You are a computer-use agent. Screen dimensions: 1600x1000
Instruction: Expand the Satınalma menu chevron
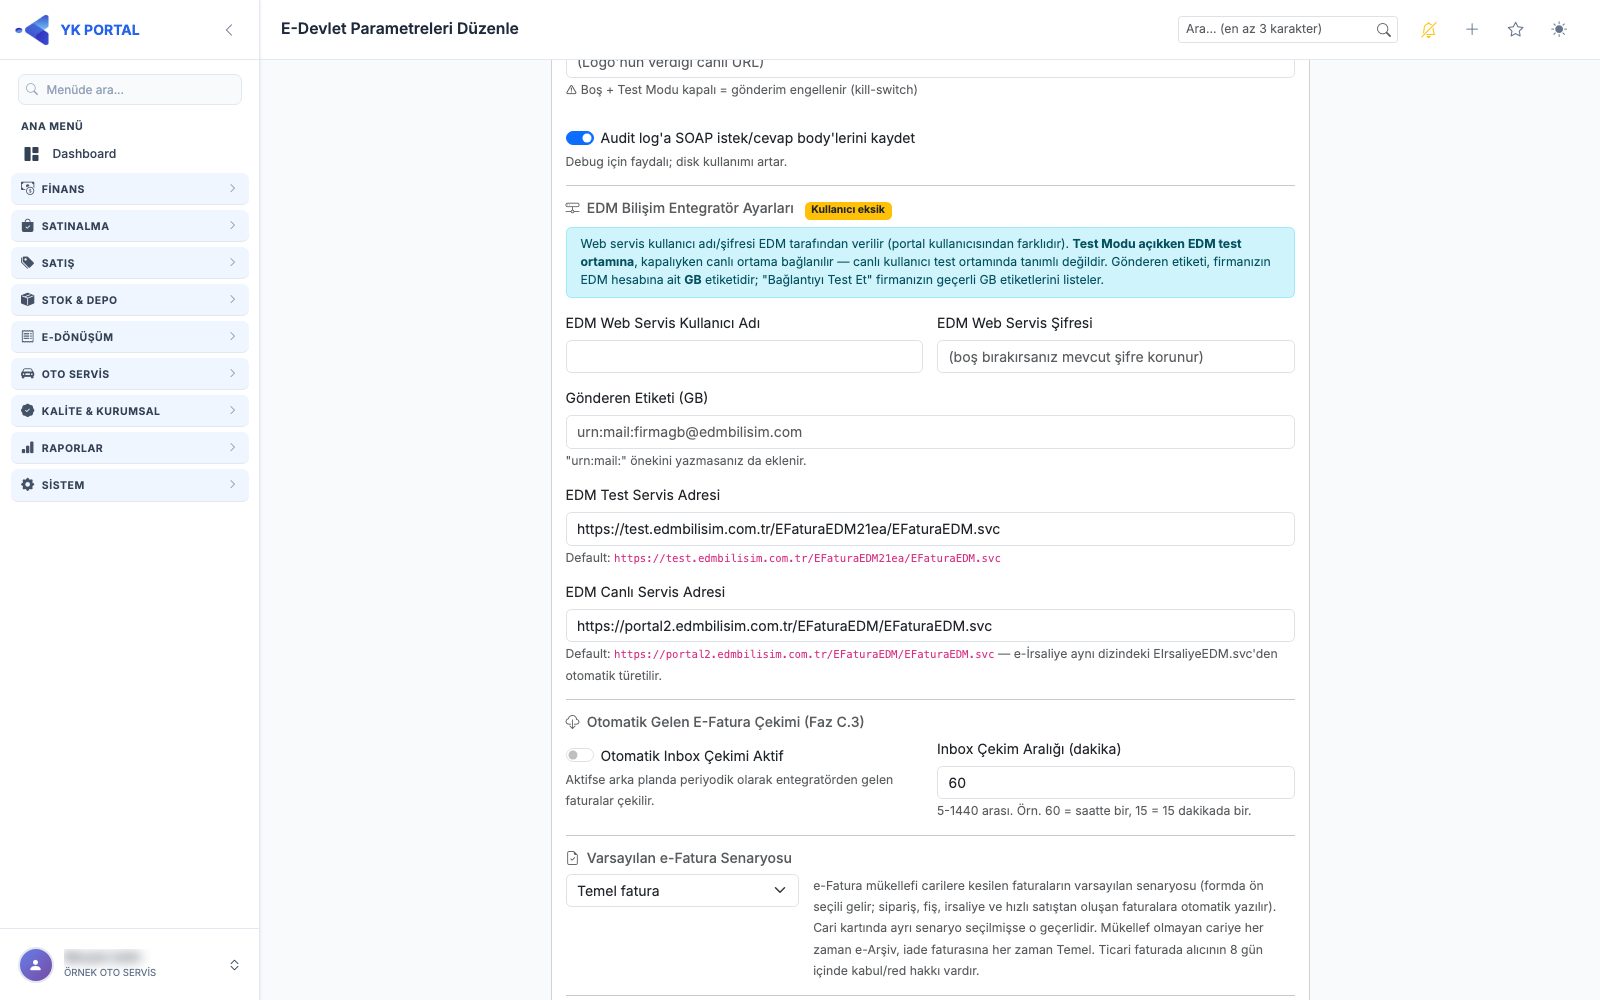pyautogui.click(x=232, y=225)
